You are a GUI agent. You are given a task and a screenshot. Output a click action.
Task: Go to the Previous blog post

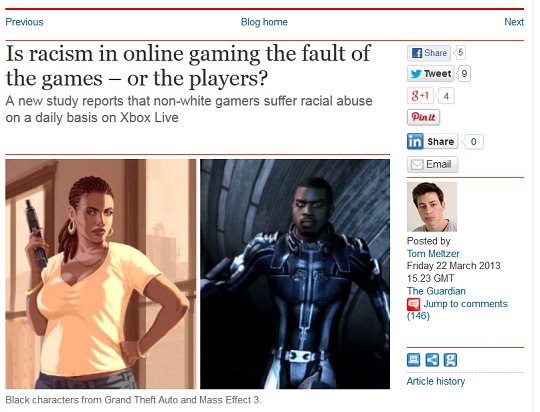(x=24, y=22)
